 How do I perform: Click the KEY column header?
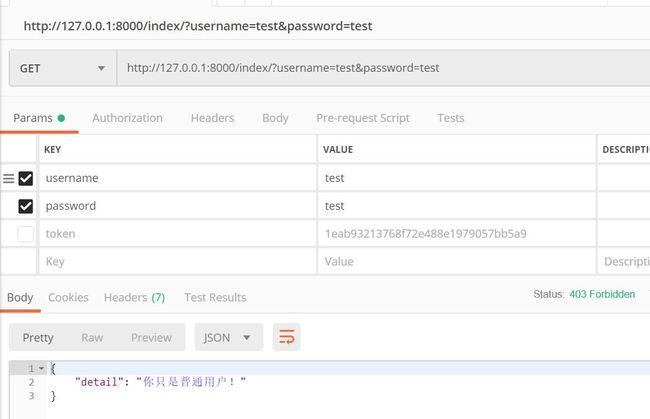pyautogui.click(x=53, y=150)
